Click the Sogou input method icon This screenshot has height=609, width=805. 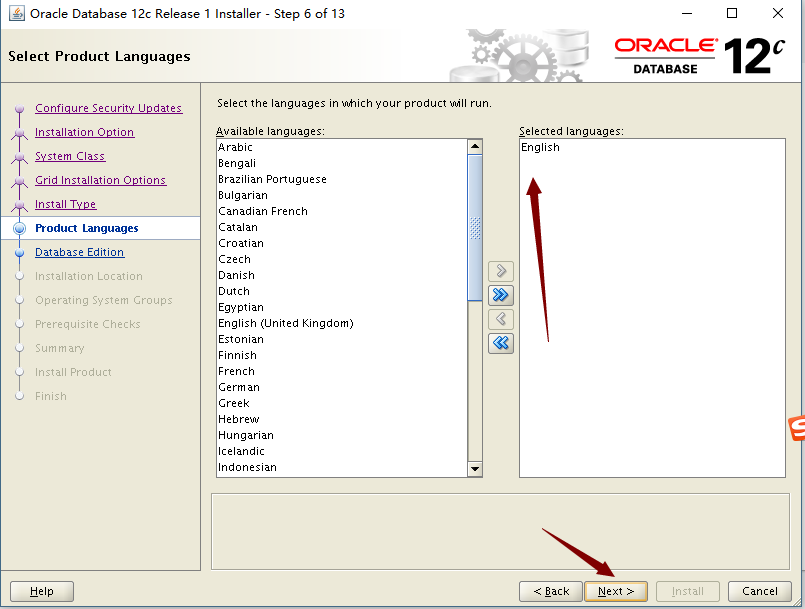[x=797, y=428]
